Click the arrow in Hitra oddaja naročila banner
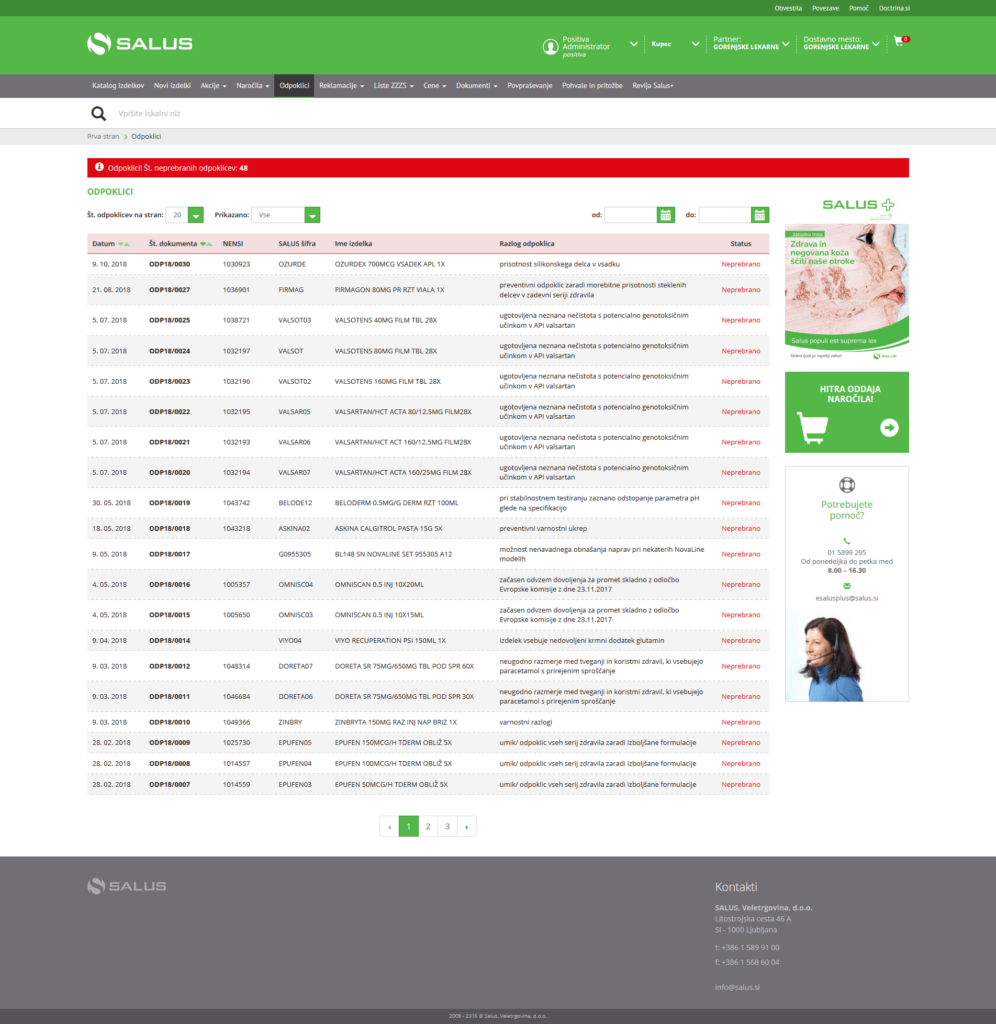 point(889,428)
